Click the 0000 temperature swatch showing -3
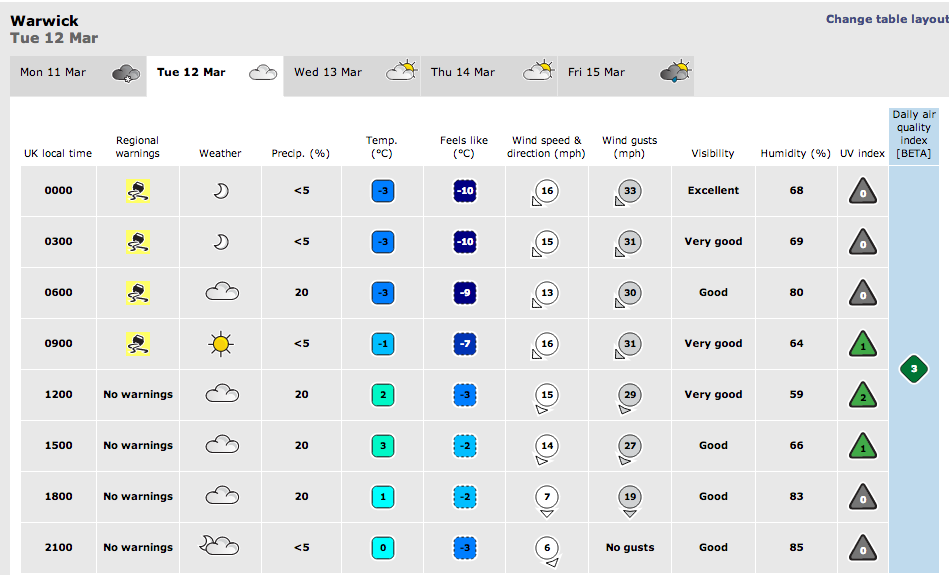Image resolution: width=949 pixels, height=575 pixels. click(x=383, y=191)
